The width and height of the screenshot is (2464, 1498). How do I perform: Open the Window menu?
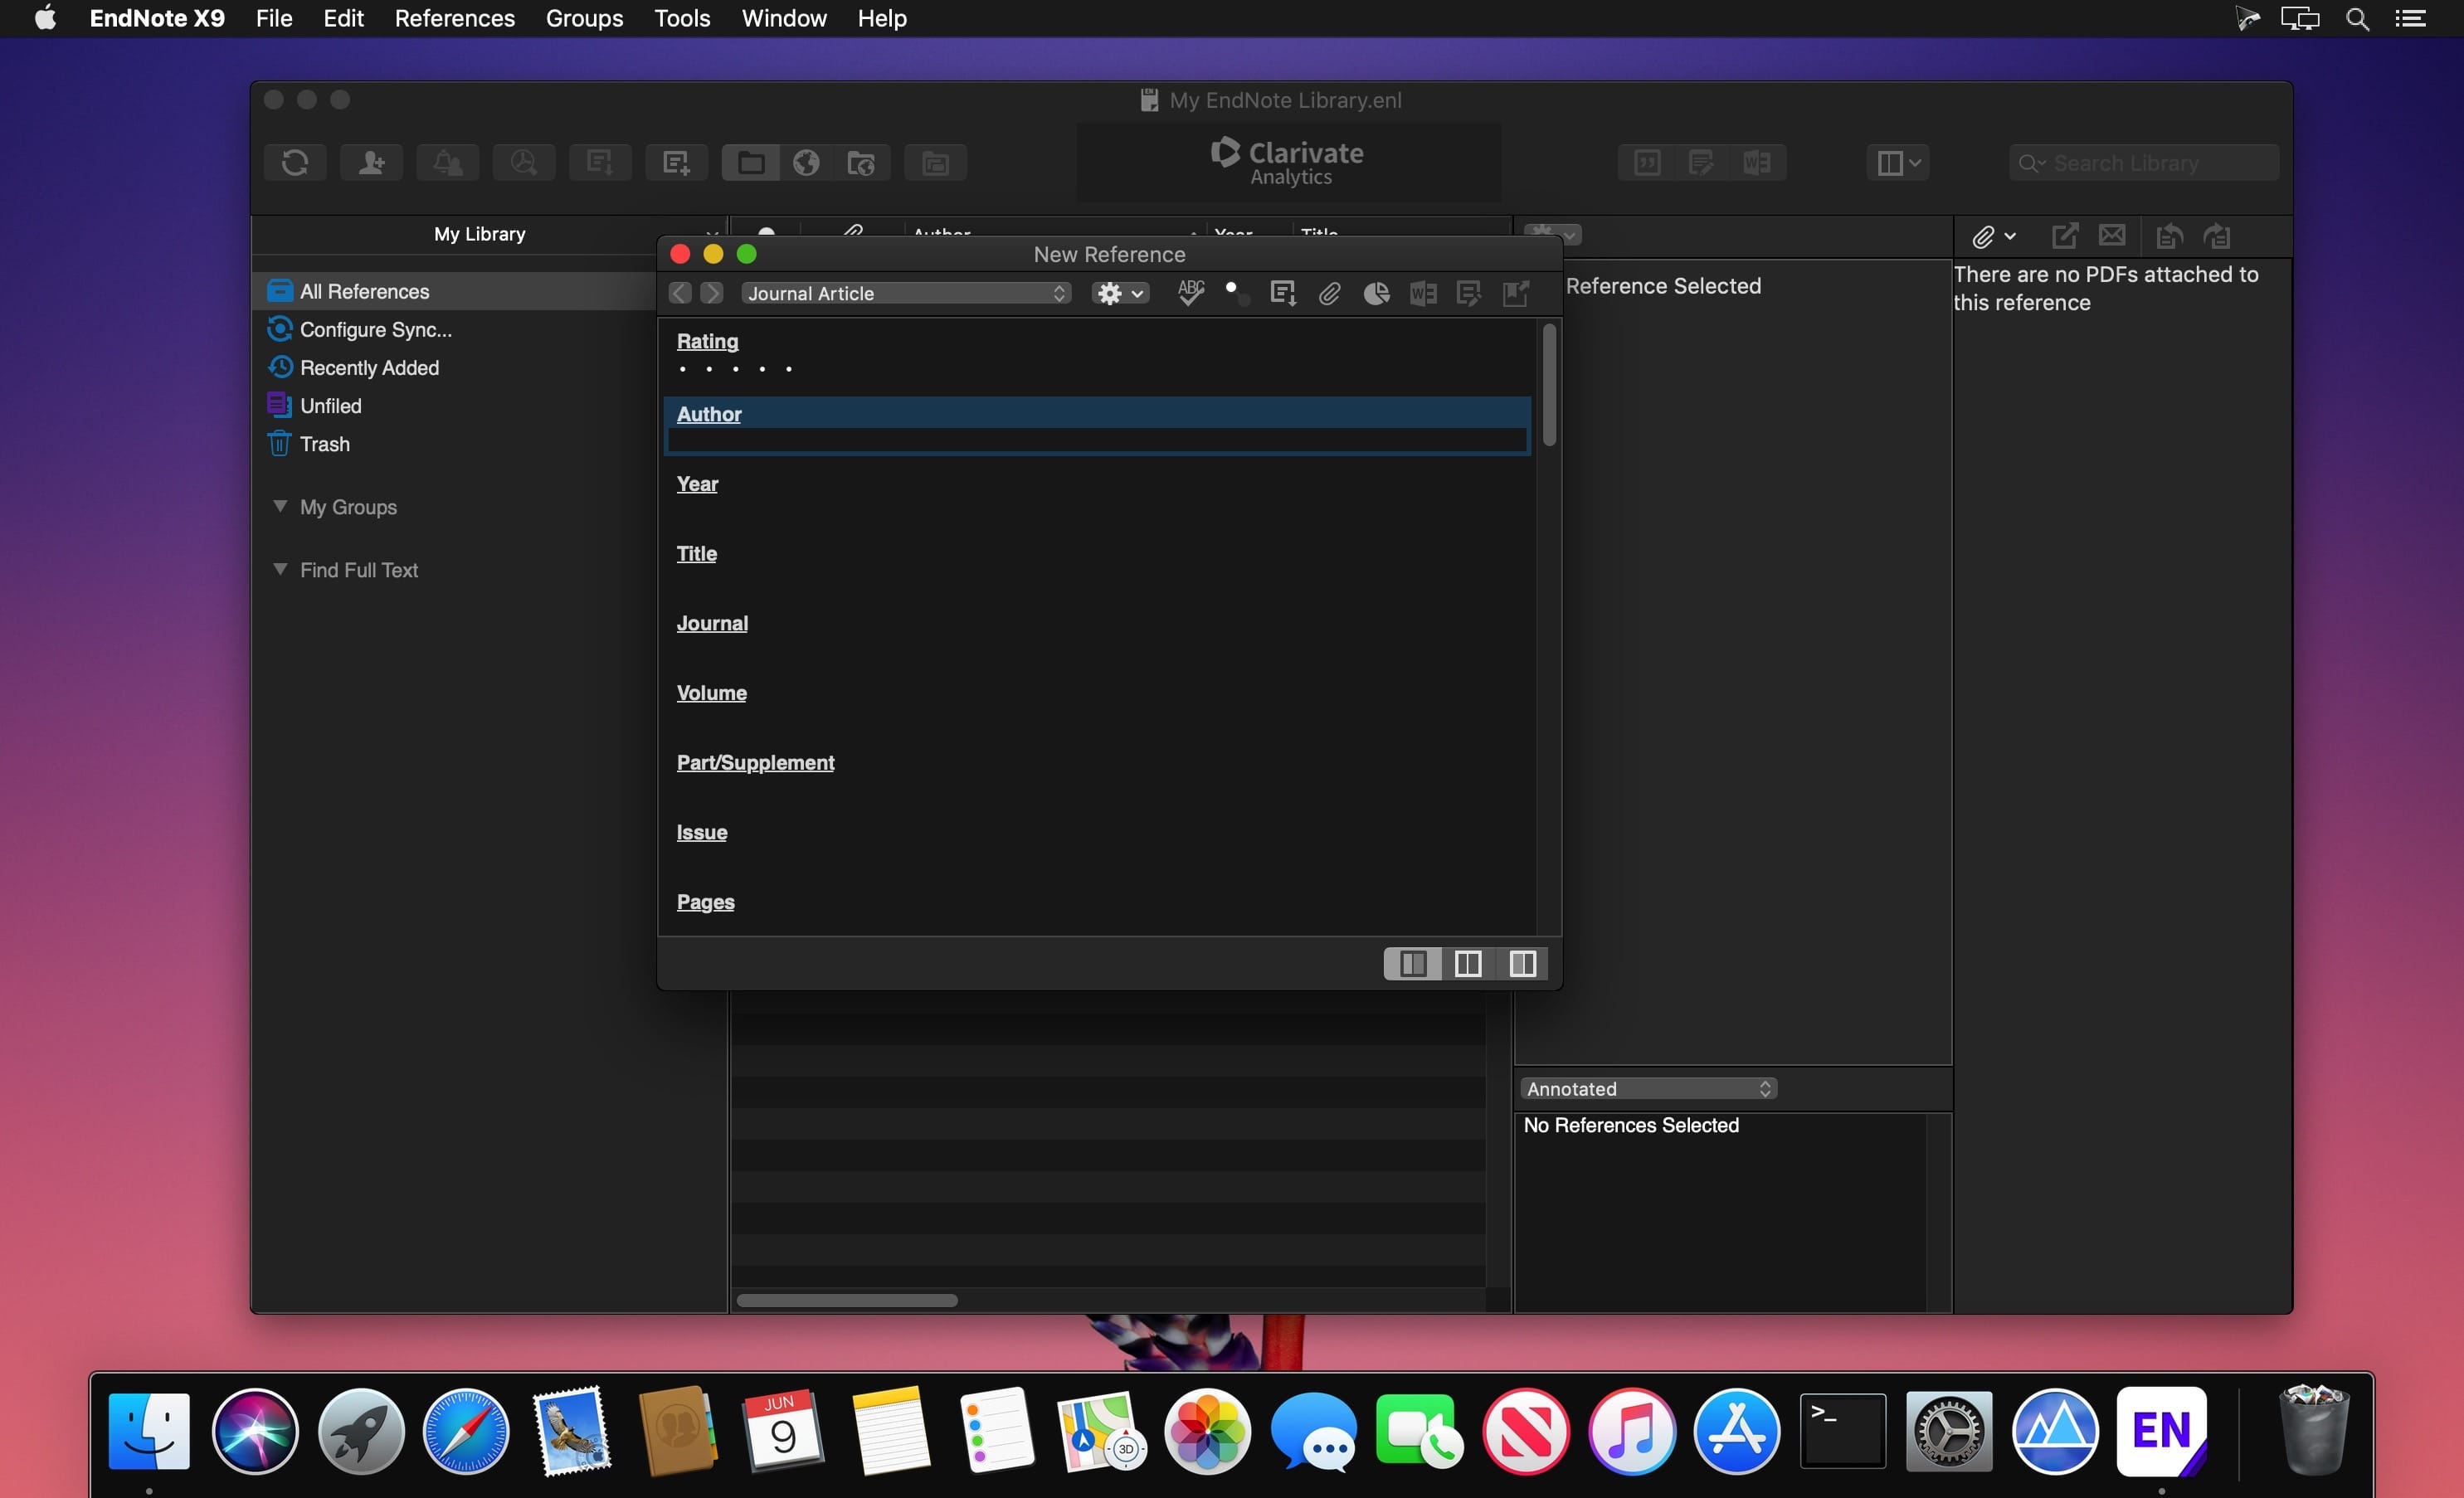click(x=784, y=18)
